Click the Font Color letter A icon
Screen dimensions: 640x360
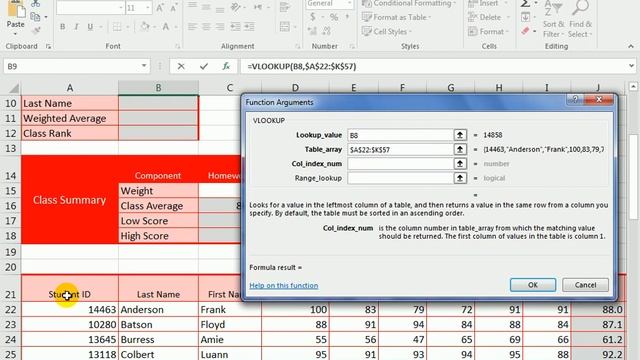point(166,27)
